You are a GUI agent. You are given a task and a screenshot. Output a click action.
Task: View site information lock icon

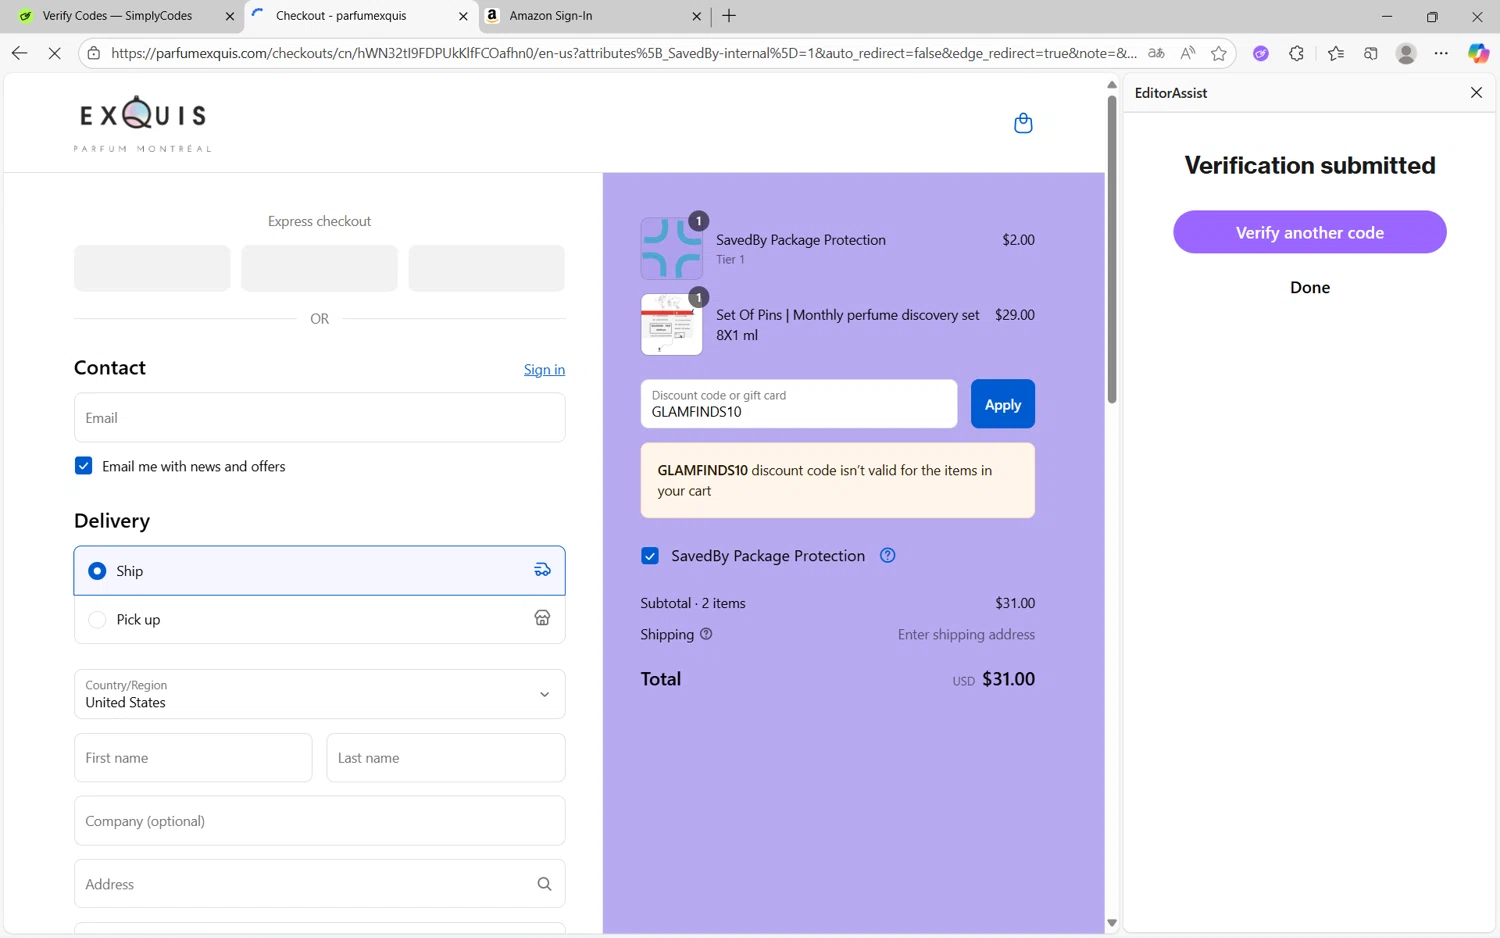(x=94, y=53)
